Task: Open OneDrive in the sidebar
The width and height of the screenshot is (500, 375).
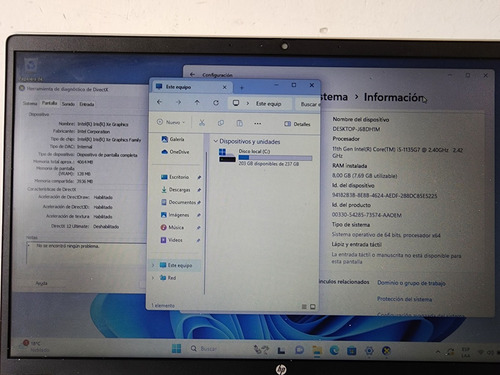Action: 175,152
